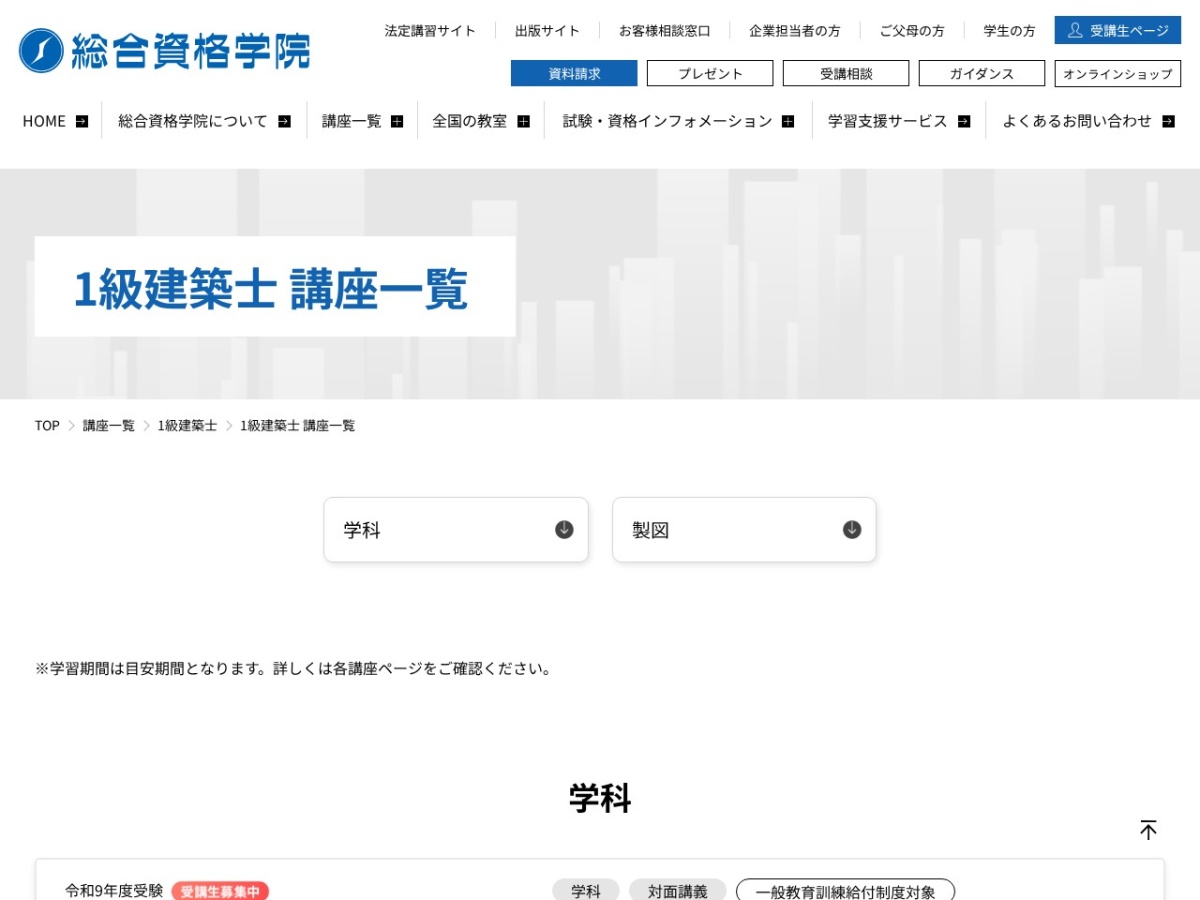Expand plus icon beside 講座一覧 menu
This screenshot has width=1200, height=900.
pos(397,121)
